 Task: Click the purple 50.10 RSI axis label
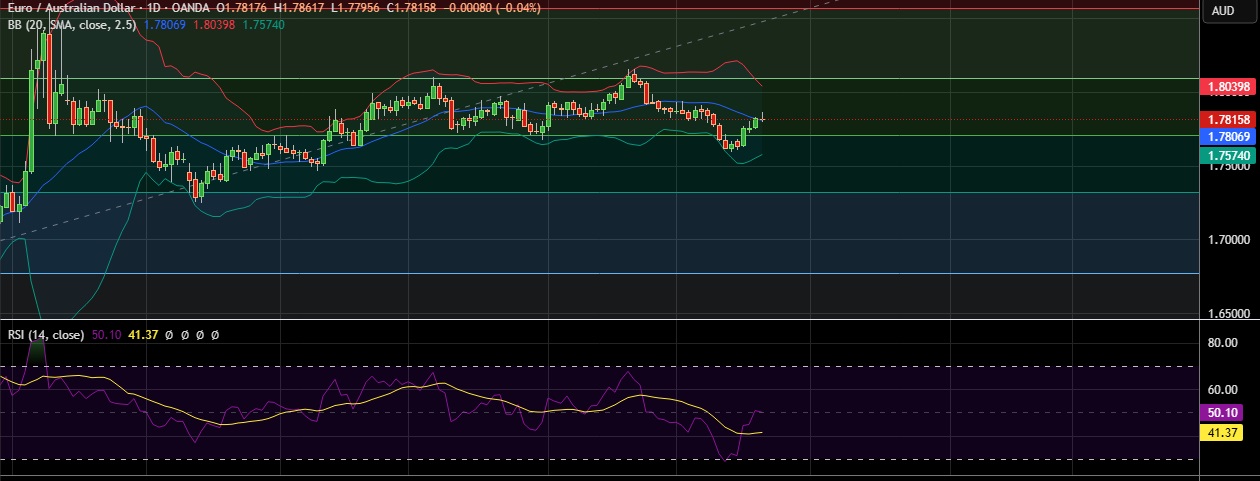[x=1224, y=412]
